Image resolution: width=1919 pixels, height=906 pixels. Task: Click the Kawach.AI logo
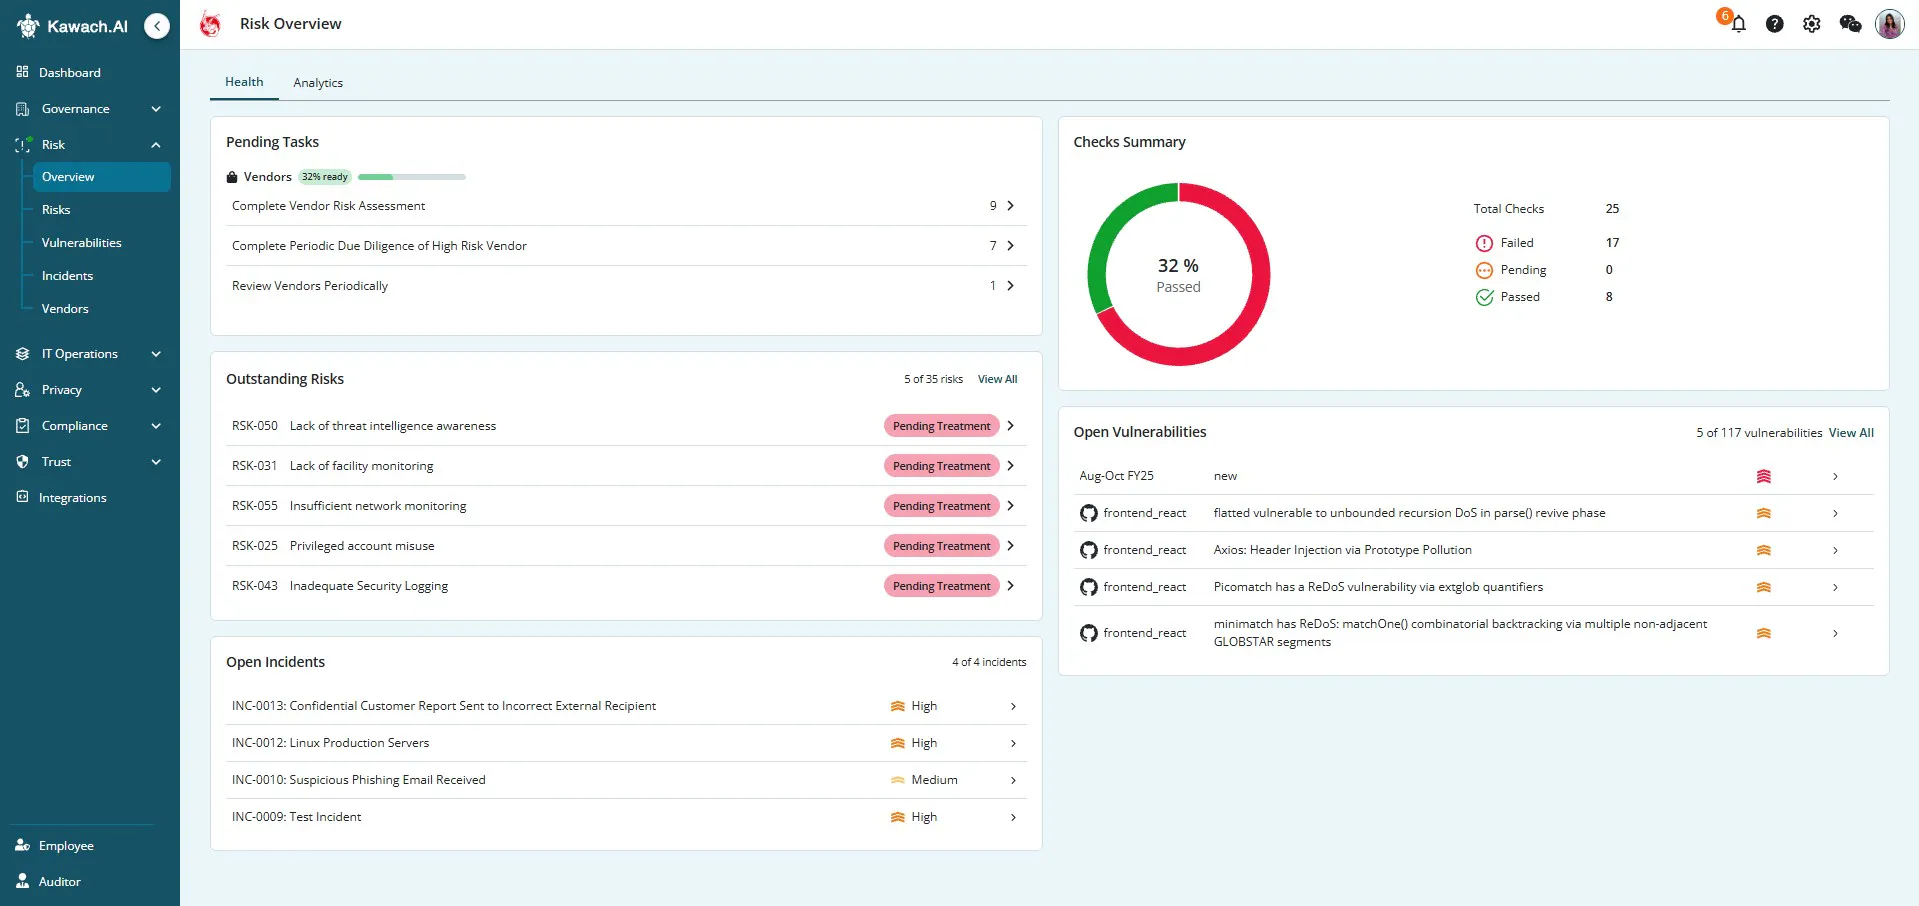73,26
